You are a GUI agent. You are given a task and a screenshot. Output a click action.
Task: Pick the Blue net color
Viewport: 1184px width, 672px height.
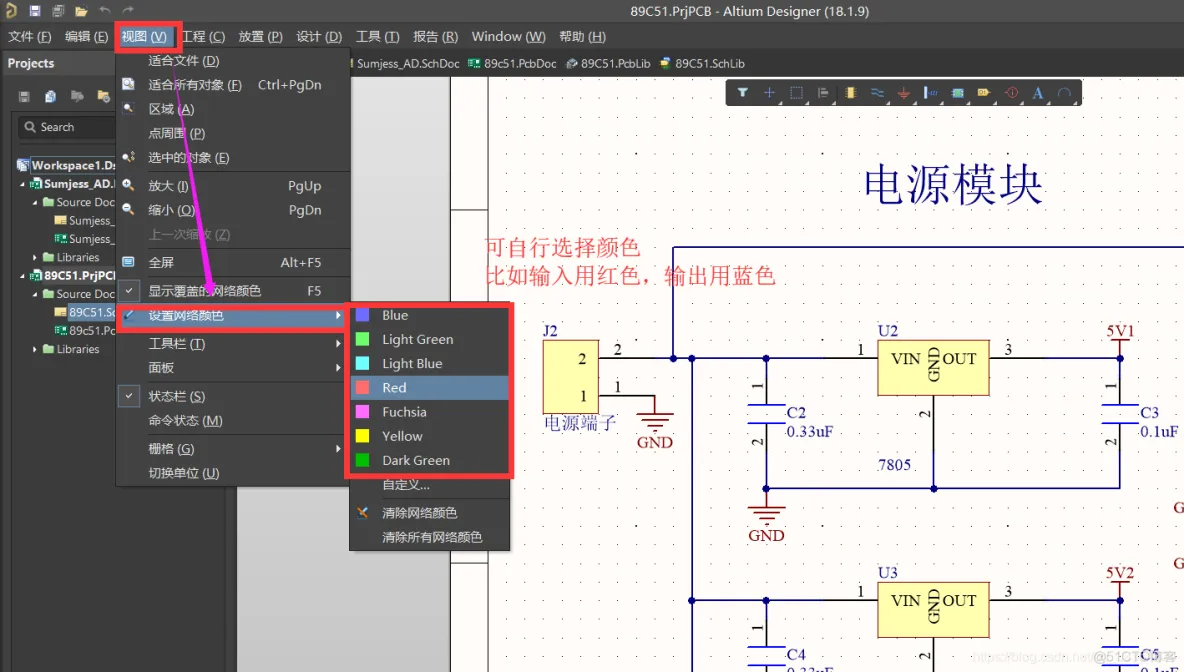coord(430,315)
